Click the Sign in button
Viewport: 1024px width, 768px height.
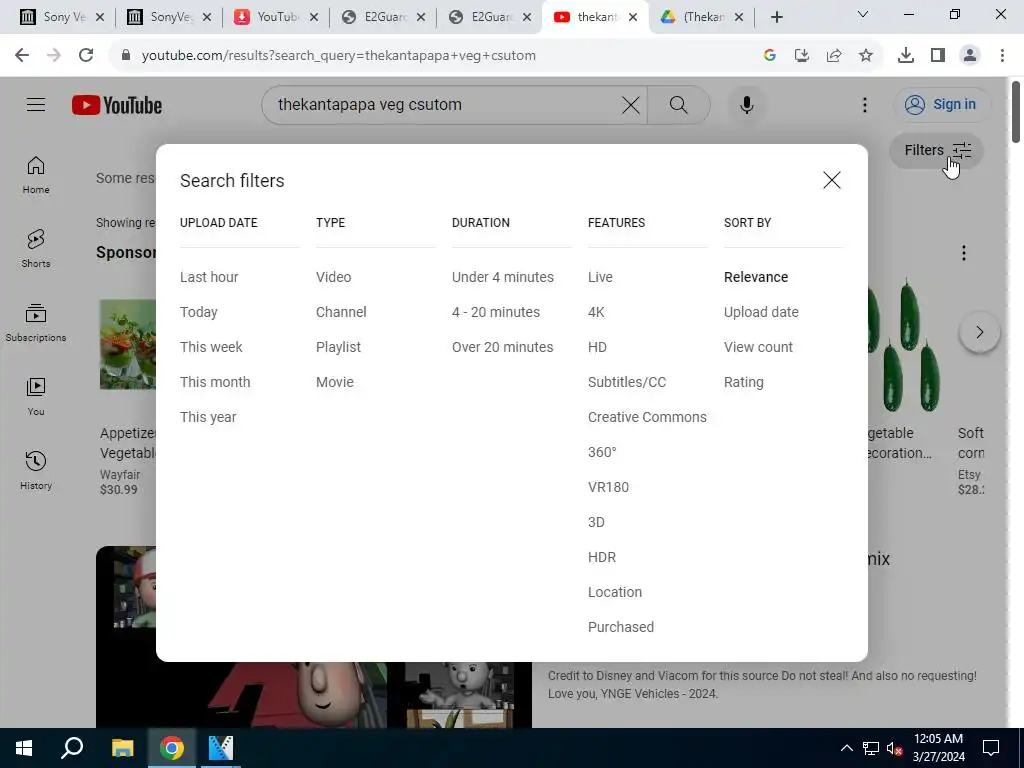point(941,104)
